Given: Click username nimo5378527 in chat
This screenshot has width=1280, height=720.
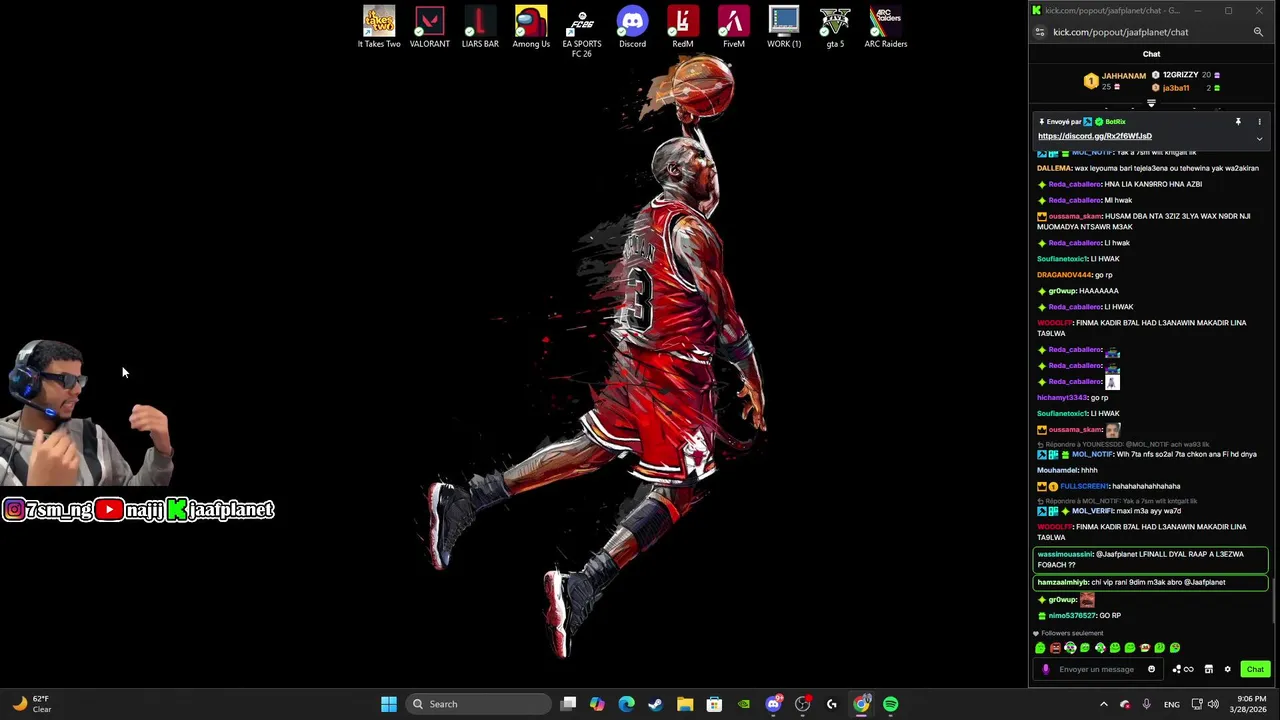Looking at the screenshot, I should [x=1072, y=616].
